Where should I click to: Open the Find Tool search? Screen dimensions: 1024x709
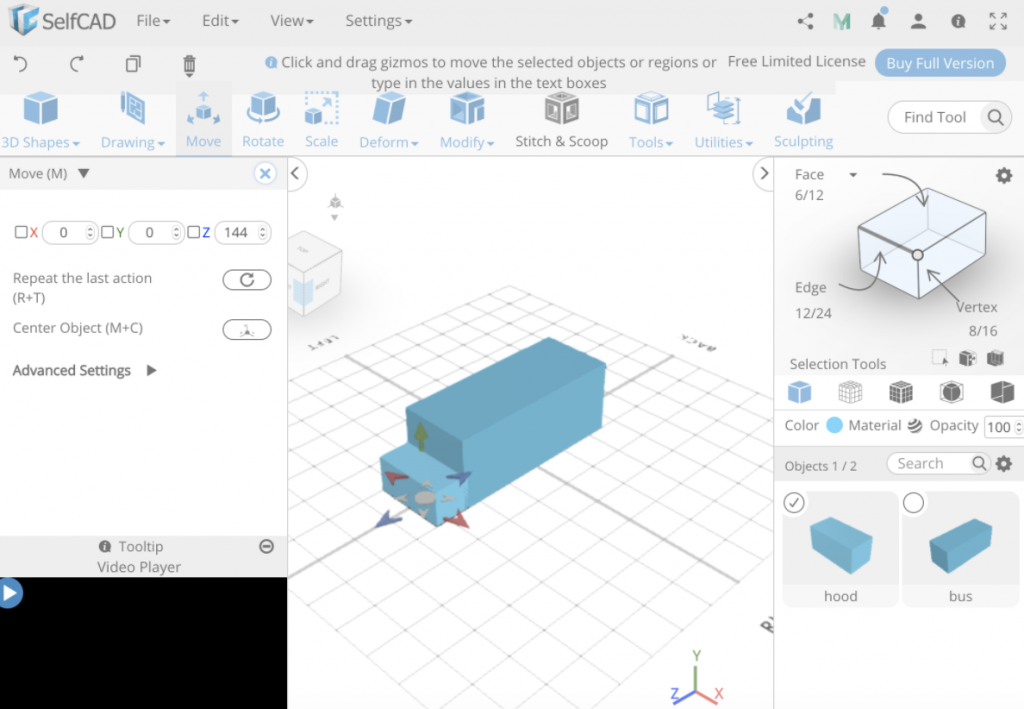click(946, 117)
